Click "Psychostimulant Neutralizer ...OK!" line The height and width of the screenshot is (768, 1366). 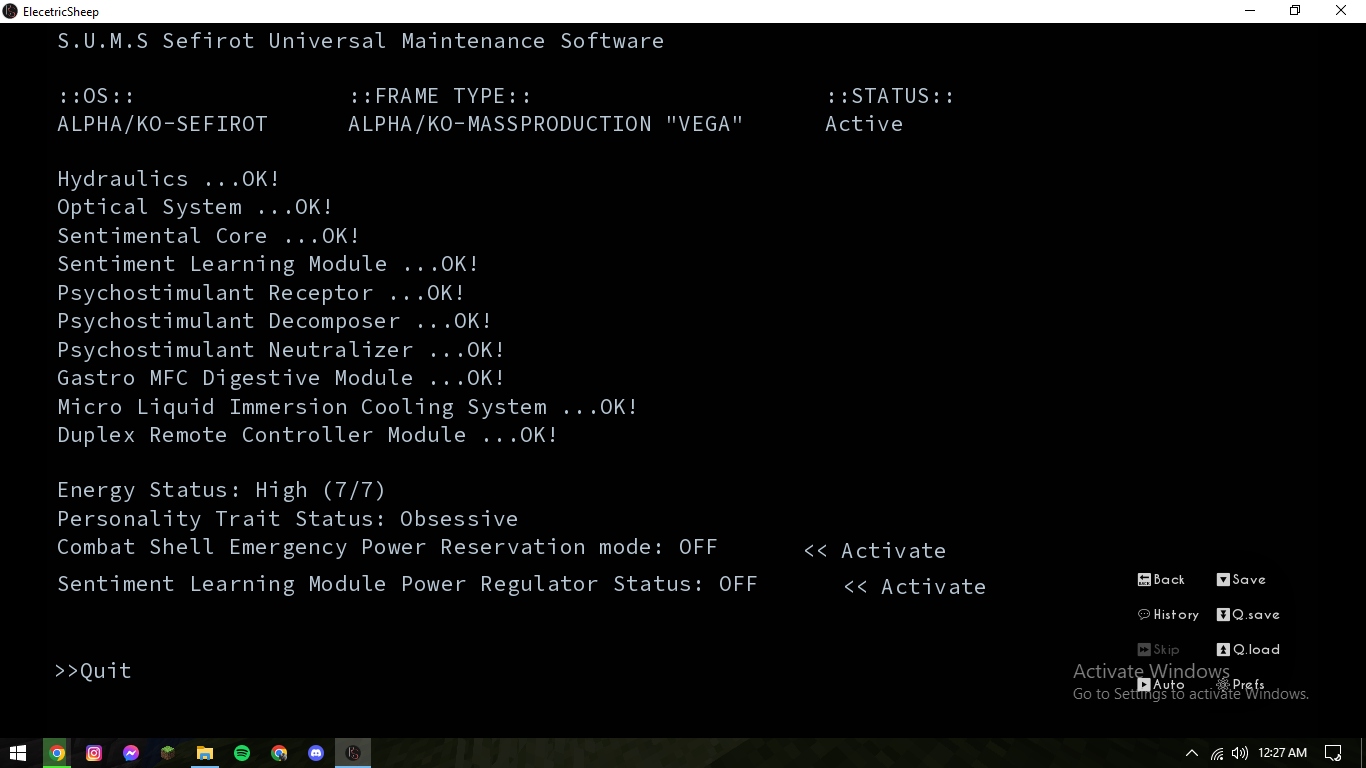(x=281, y=350)
